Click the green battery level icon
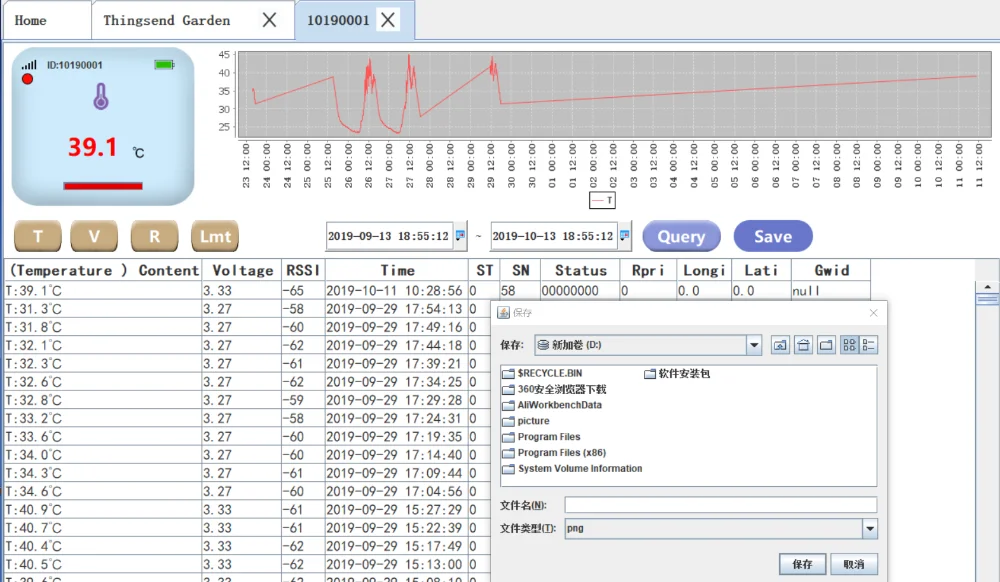 [x=164, y=65]
